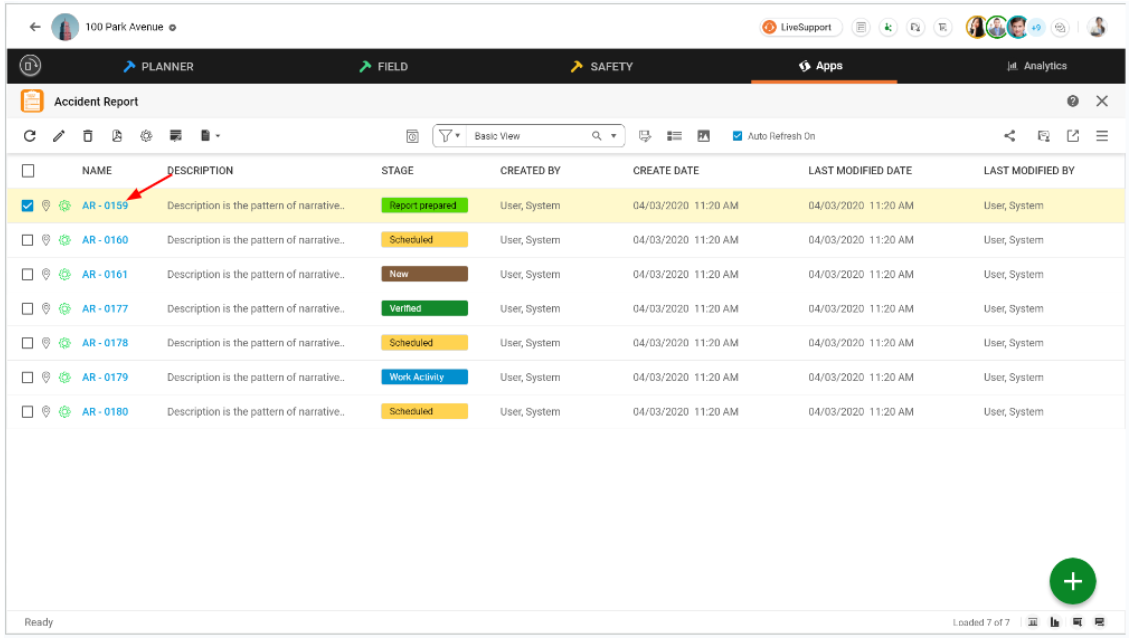The width and height of the screenshot is (1134, 640).
Task: Toggle Auto Refresh On checkbox
Action: [737, 136]
